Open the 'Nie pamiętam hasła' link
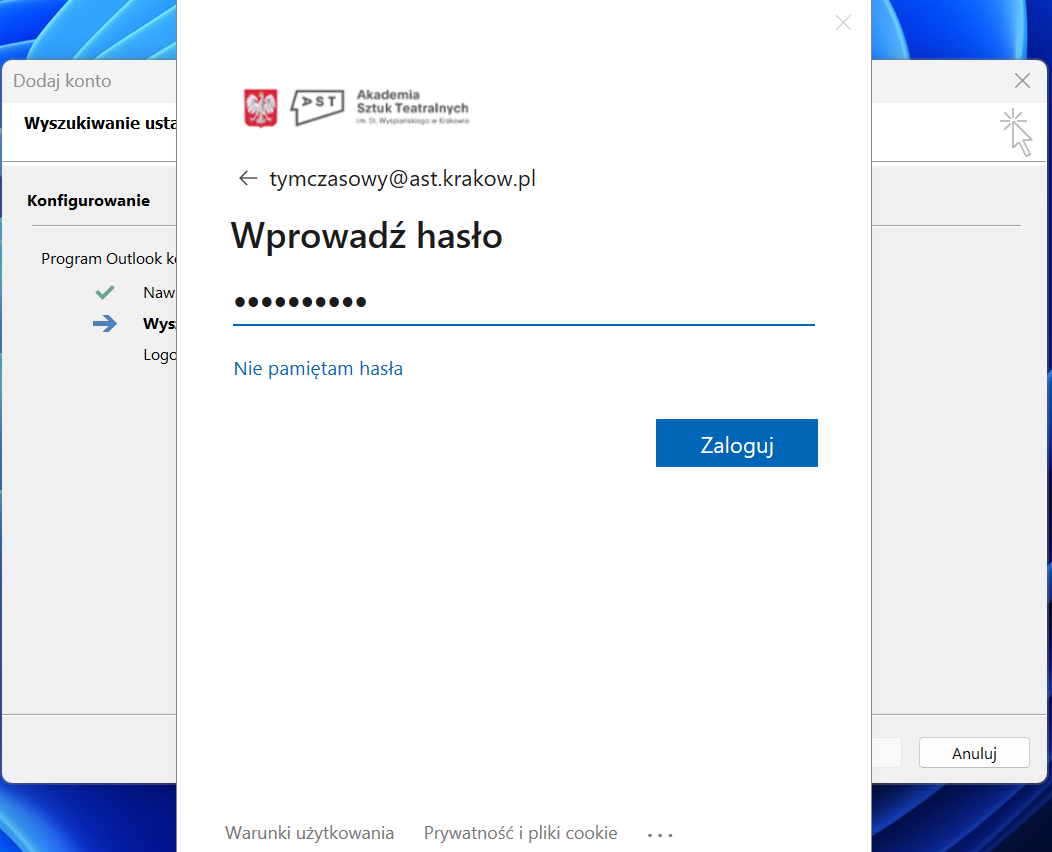Image resolution: width=1052 pixels, height=852 pixels. tap(318, 368)
